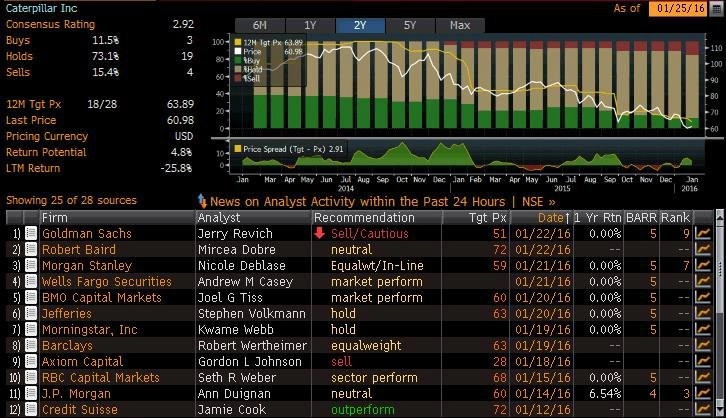The width and height of the screenshot is (726, 418).
Task: Select Morgan Stanley firm name
Action: pos(87,266)
